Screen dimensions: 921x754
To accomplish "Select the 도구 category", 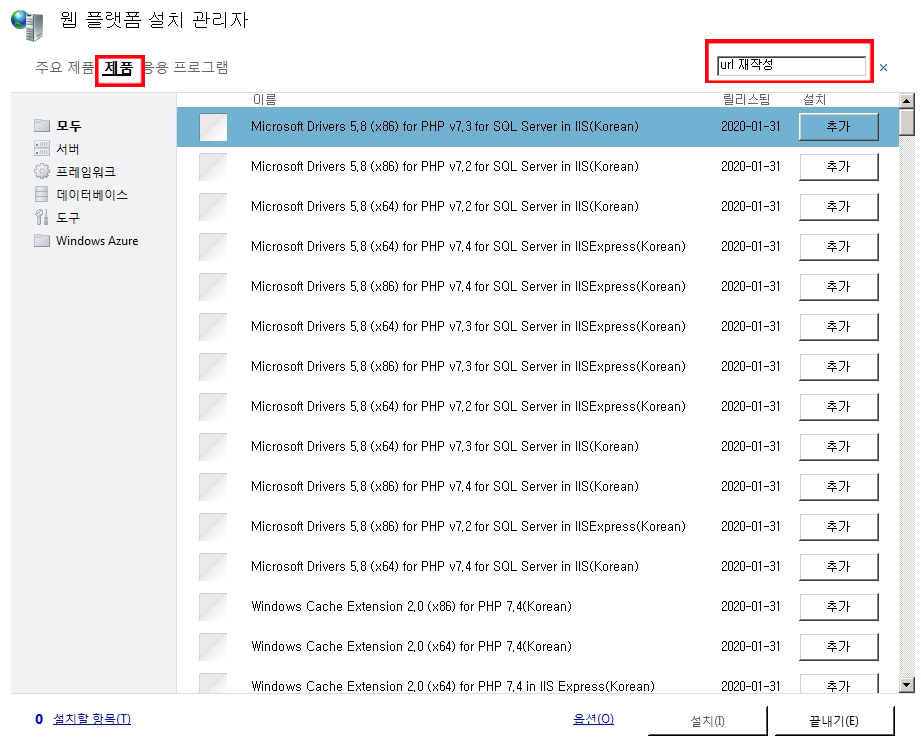I will tap(68, 218).
